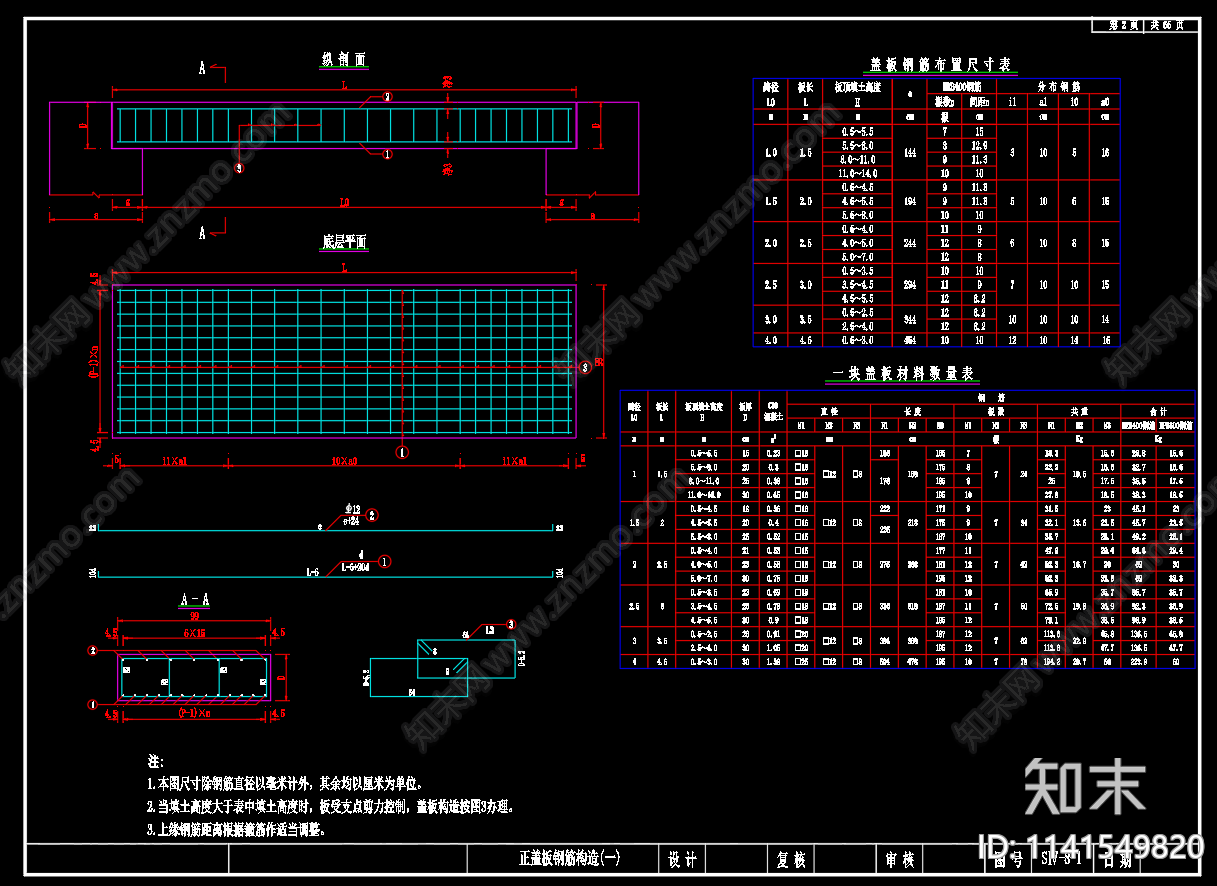Image resolution: width=1217 pixels, height=886 pixels.
Task: Click the '一块盖板材料数量表' table title
Action: tap(904, 374)
